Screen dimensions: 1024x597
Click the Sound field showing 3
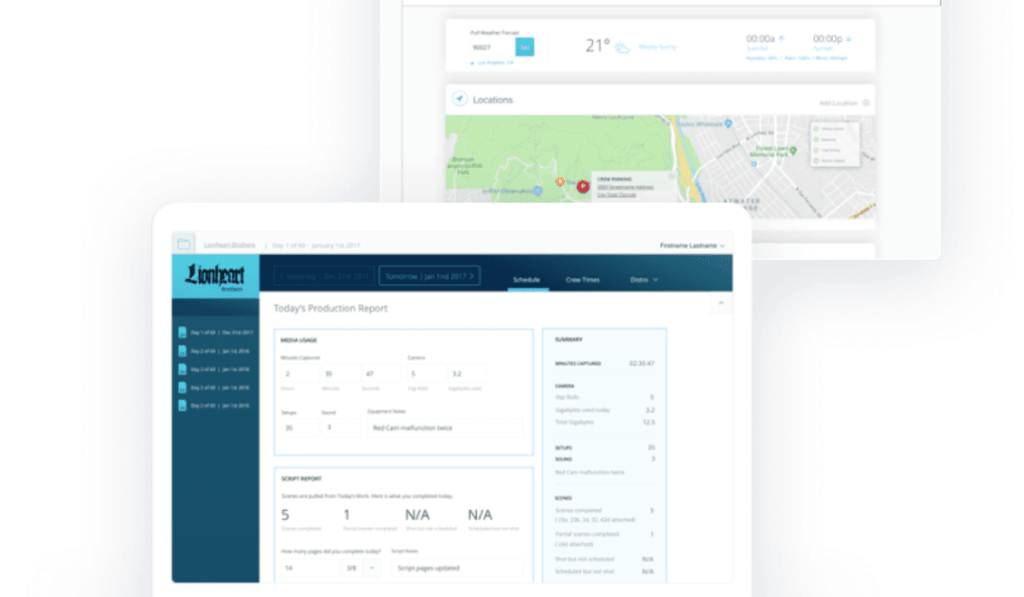pos(340,428)
